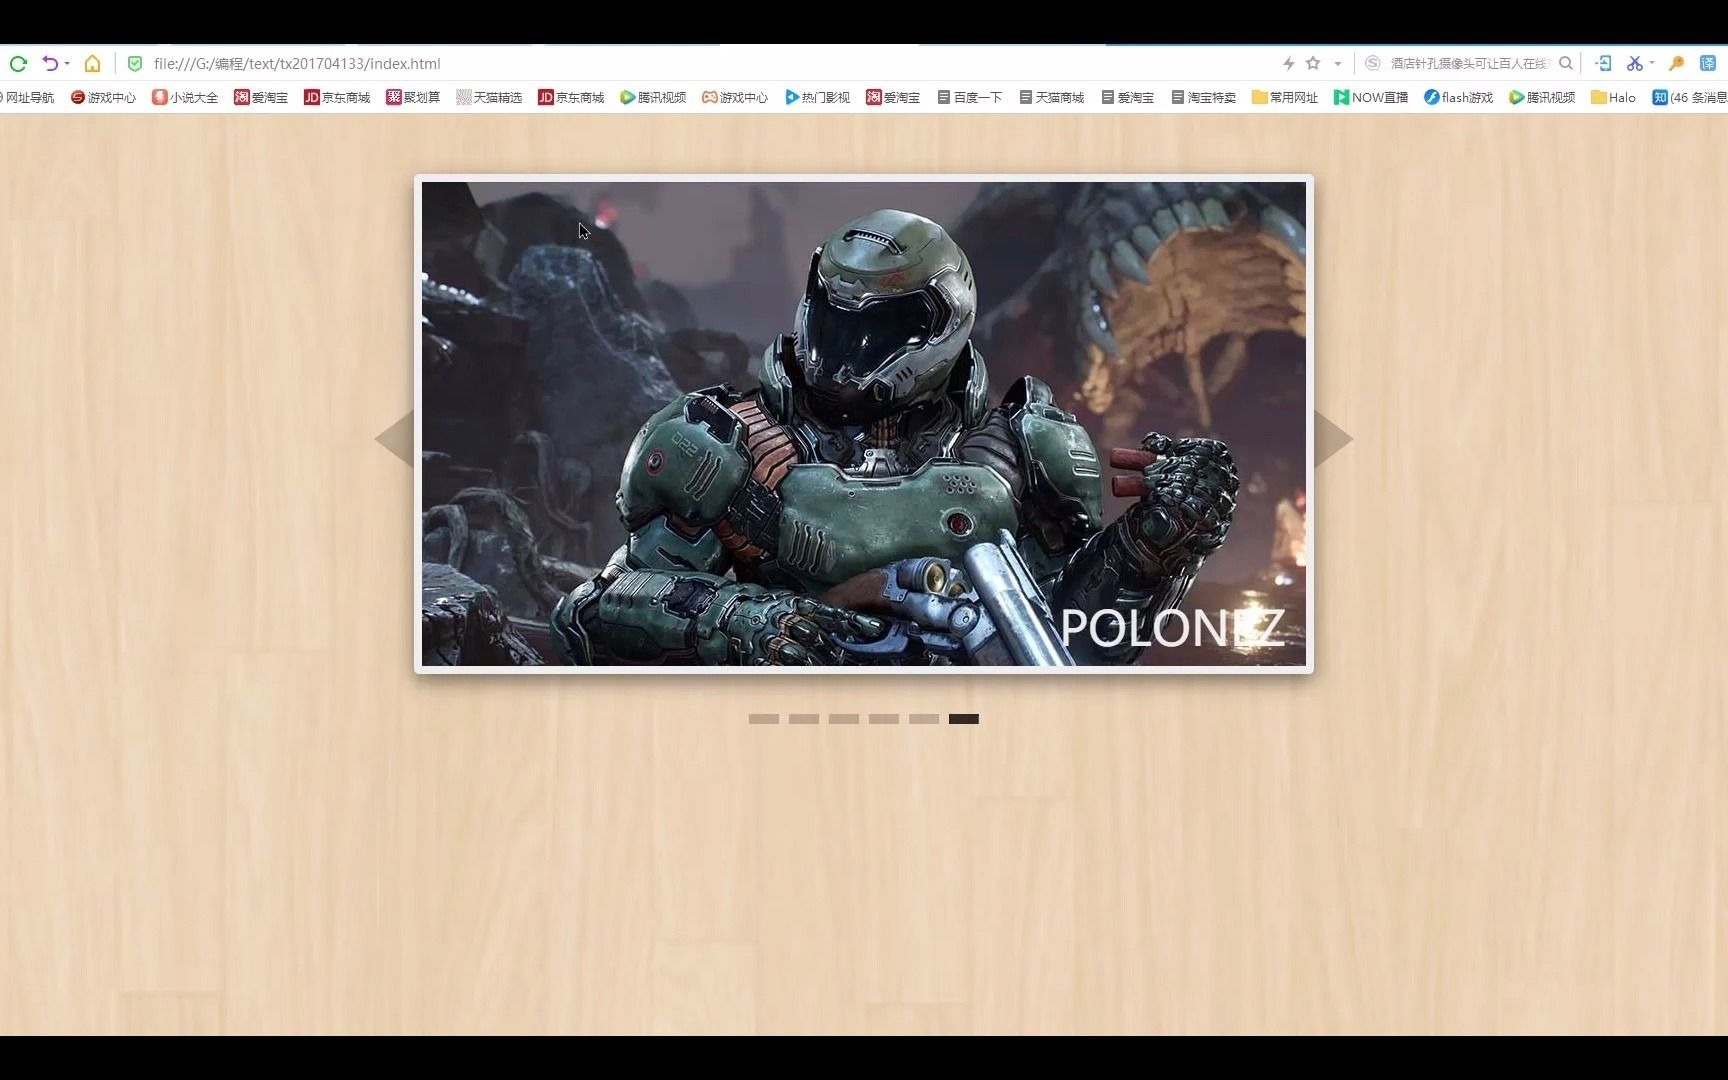Image resolution: width=1728 pixels, height=1080 pixels.
Task: Select the active dark sixth slide indicator
Action: click(964, 719)
